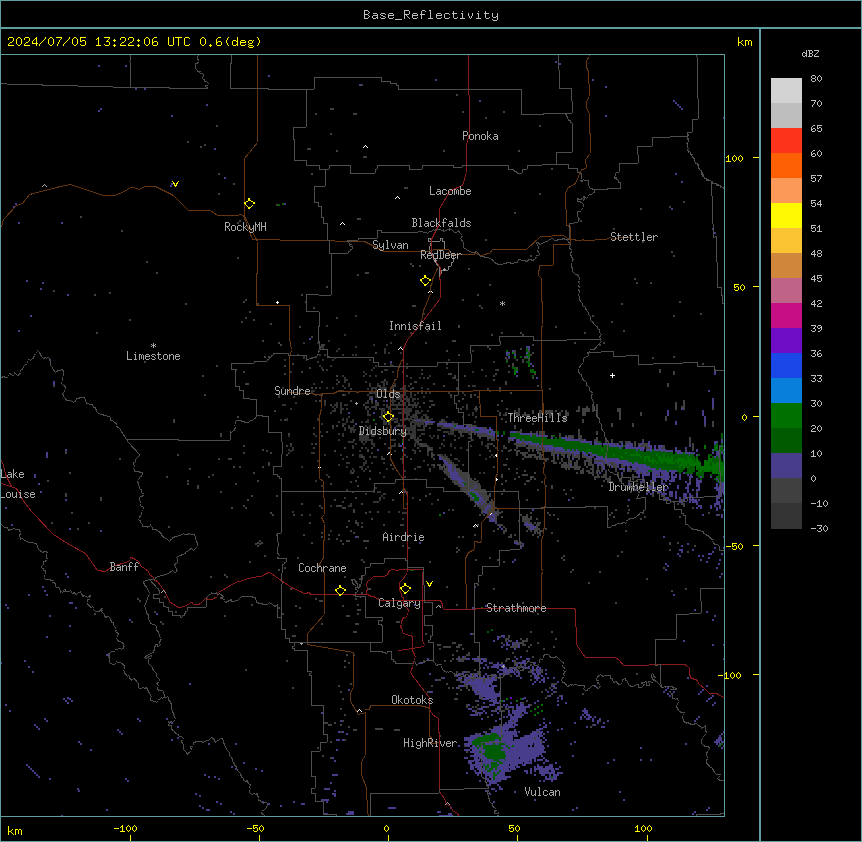
Task: Select the Banff label
Action: (124, 567)
